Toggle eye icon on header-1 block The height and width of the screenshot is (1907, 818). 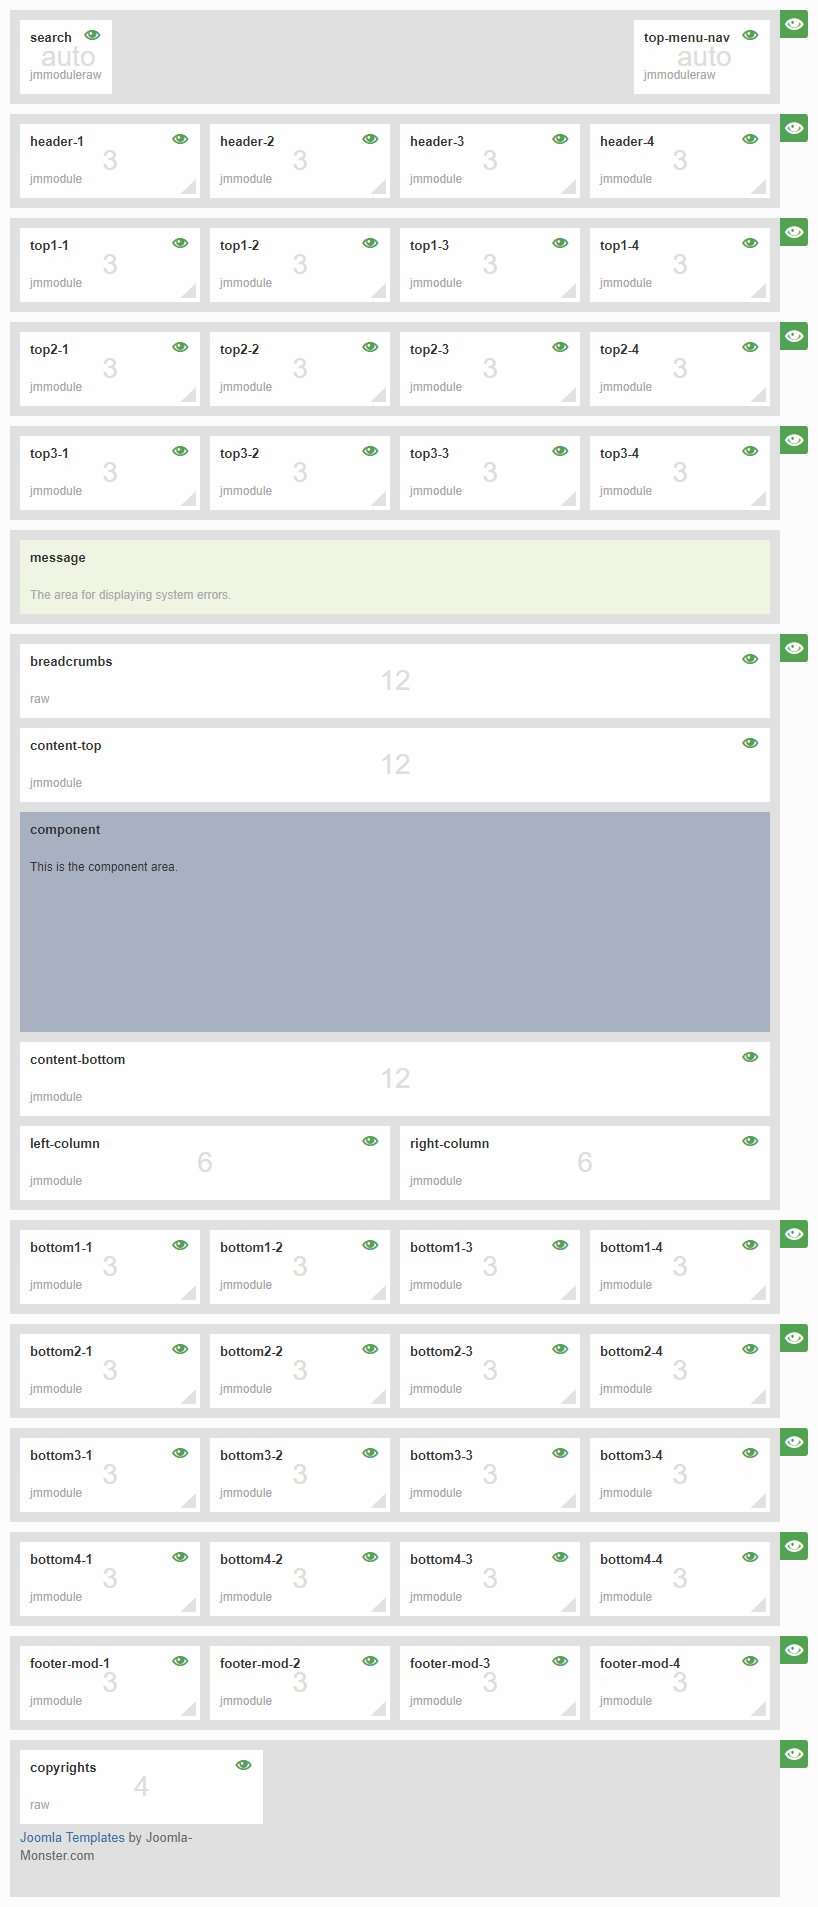click(180, 140)
